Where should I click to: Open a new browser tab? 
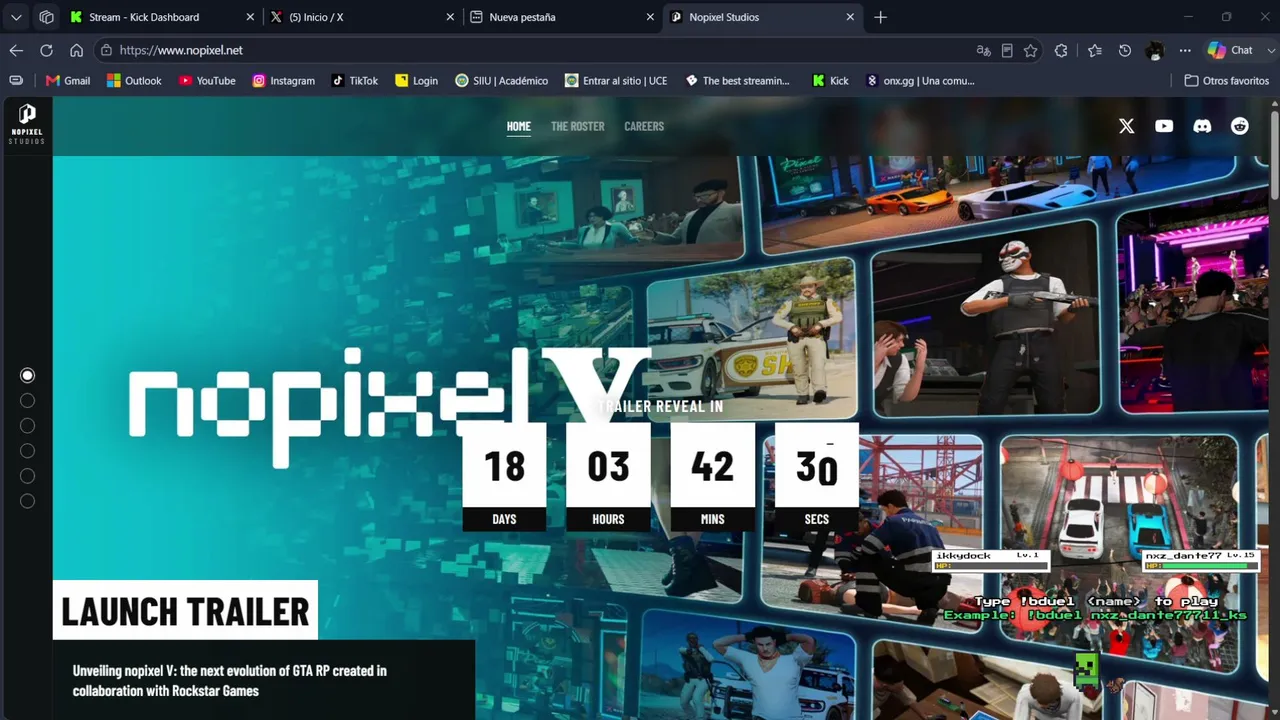tap(880, 17)
